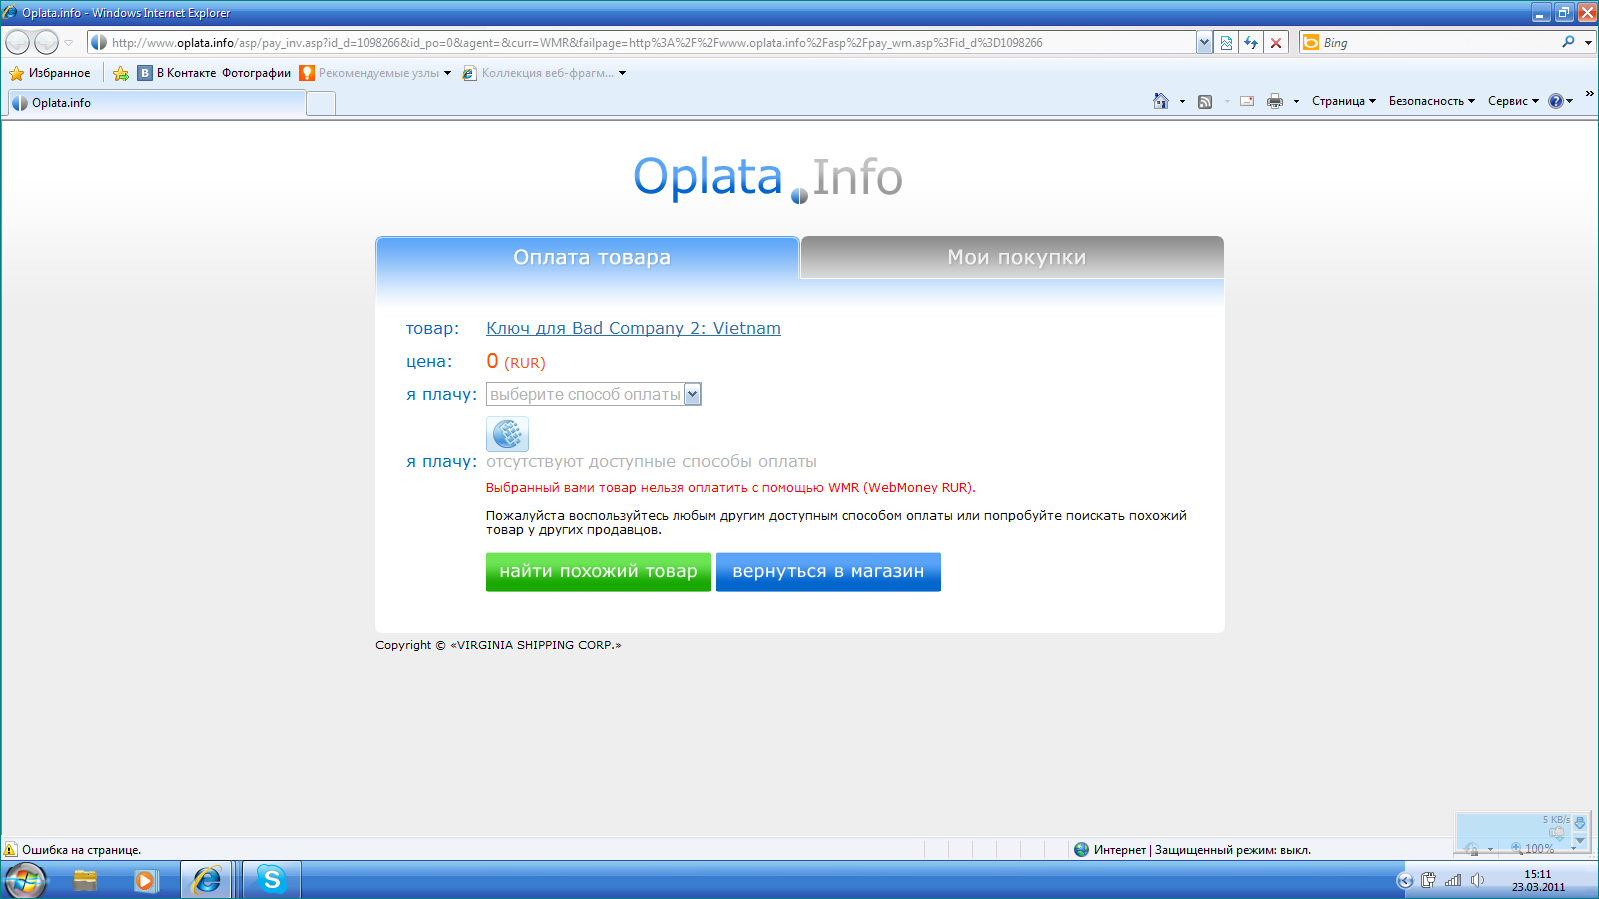Expand command bar overflow chevron
1599x899 pixels.
1589,93
